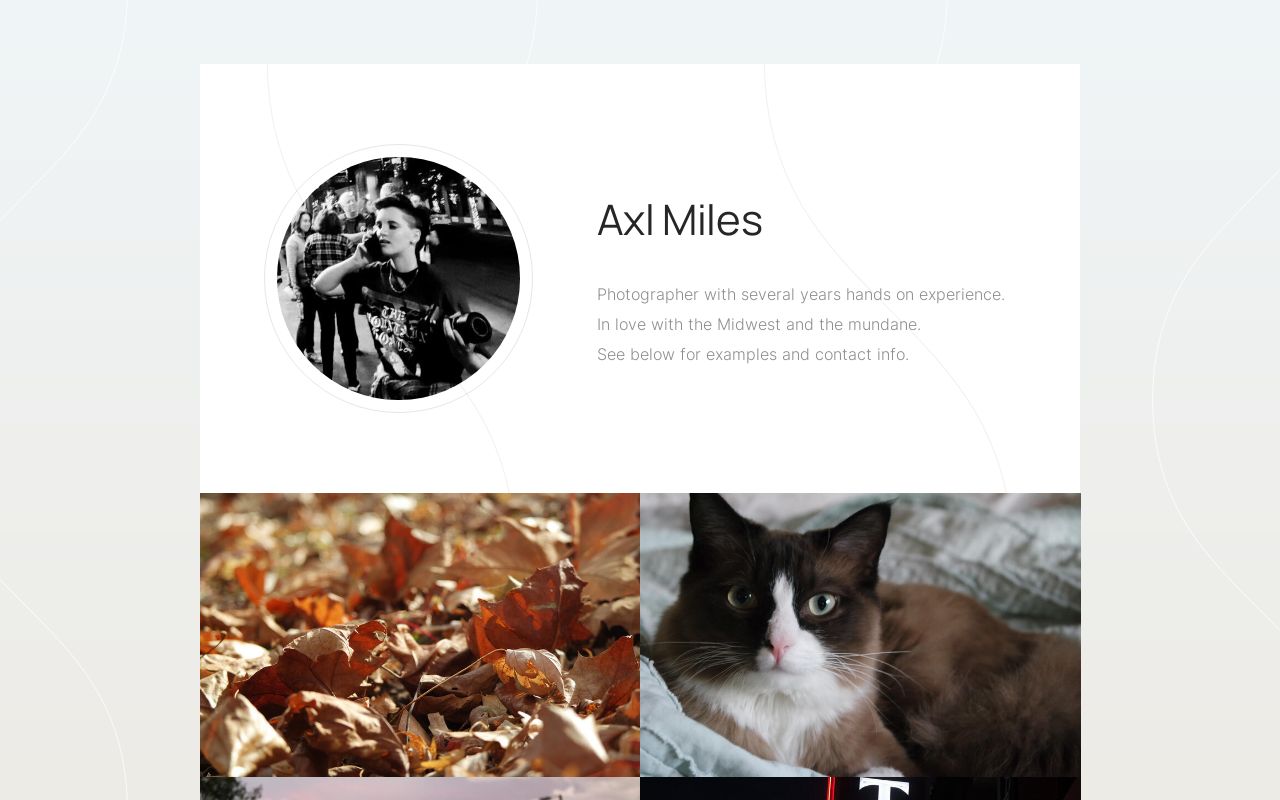Click the word 'Photographer' in the bio

coord(648,294)
